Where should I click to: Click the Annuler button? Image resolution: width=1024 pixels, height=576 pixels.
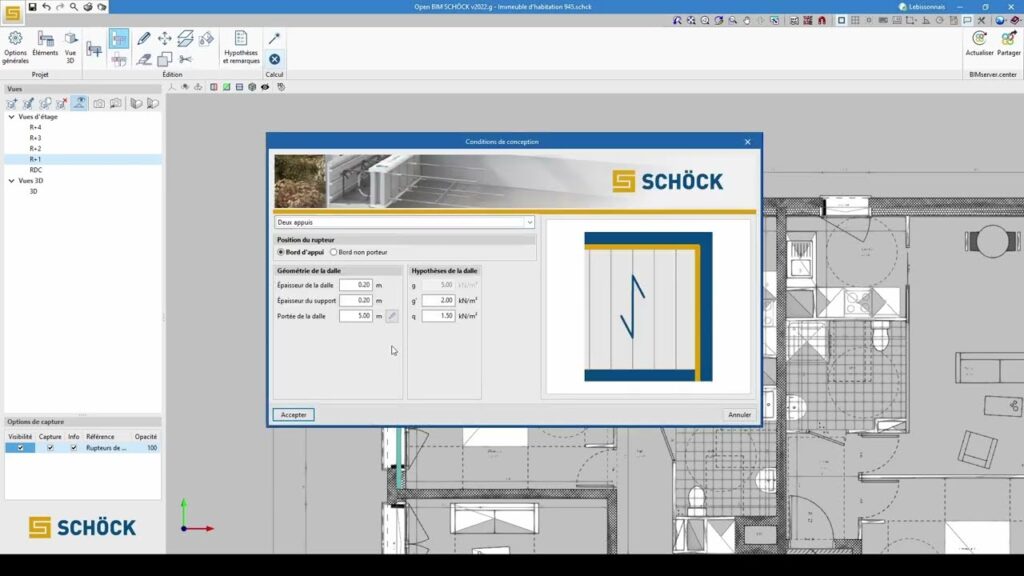[x=739, y=414]
